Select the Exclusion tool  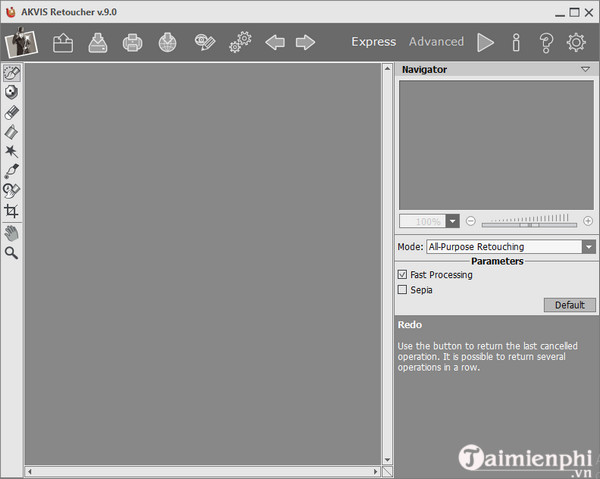11,92
